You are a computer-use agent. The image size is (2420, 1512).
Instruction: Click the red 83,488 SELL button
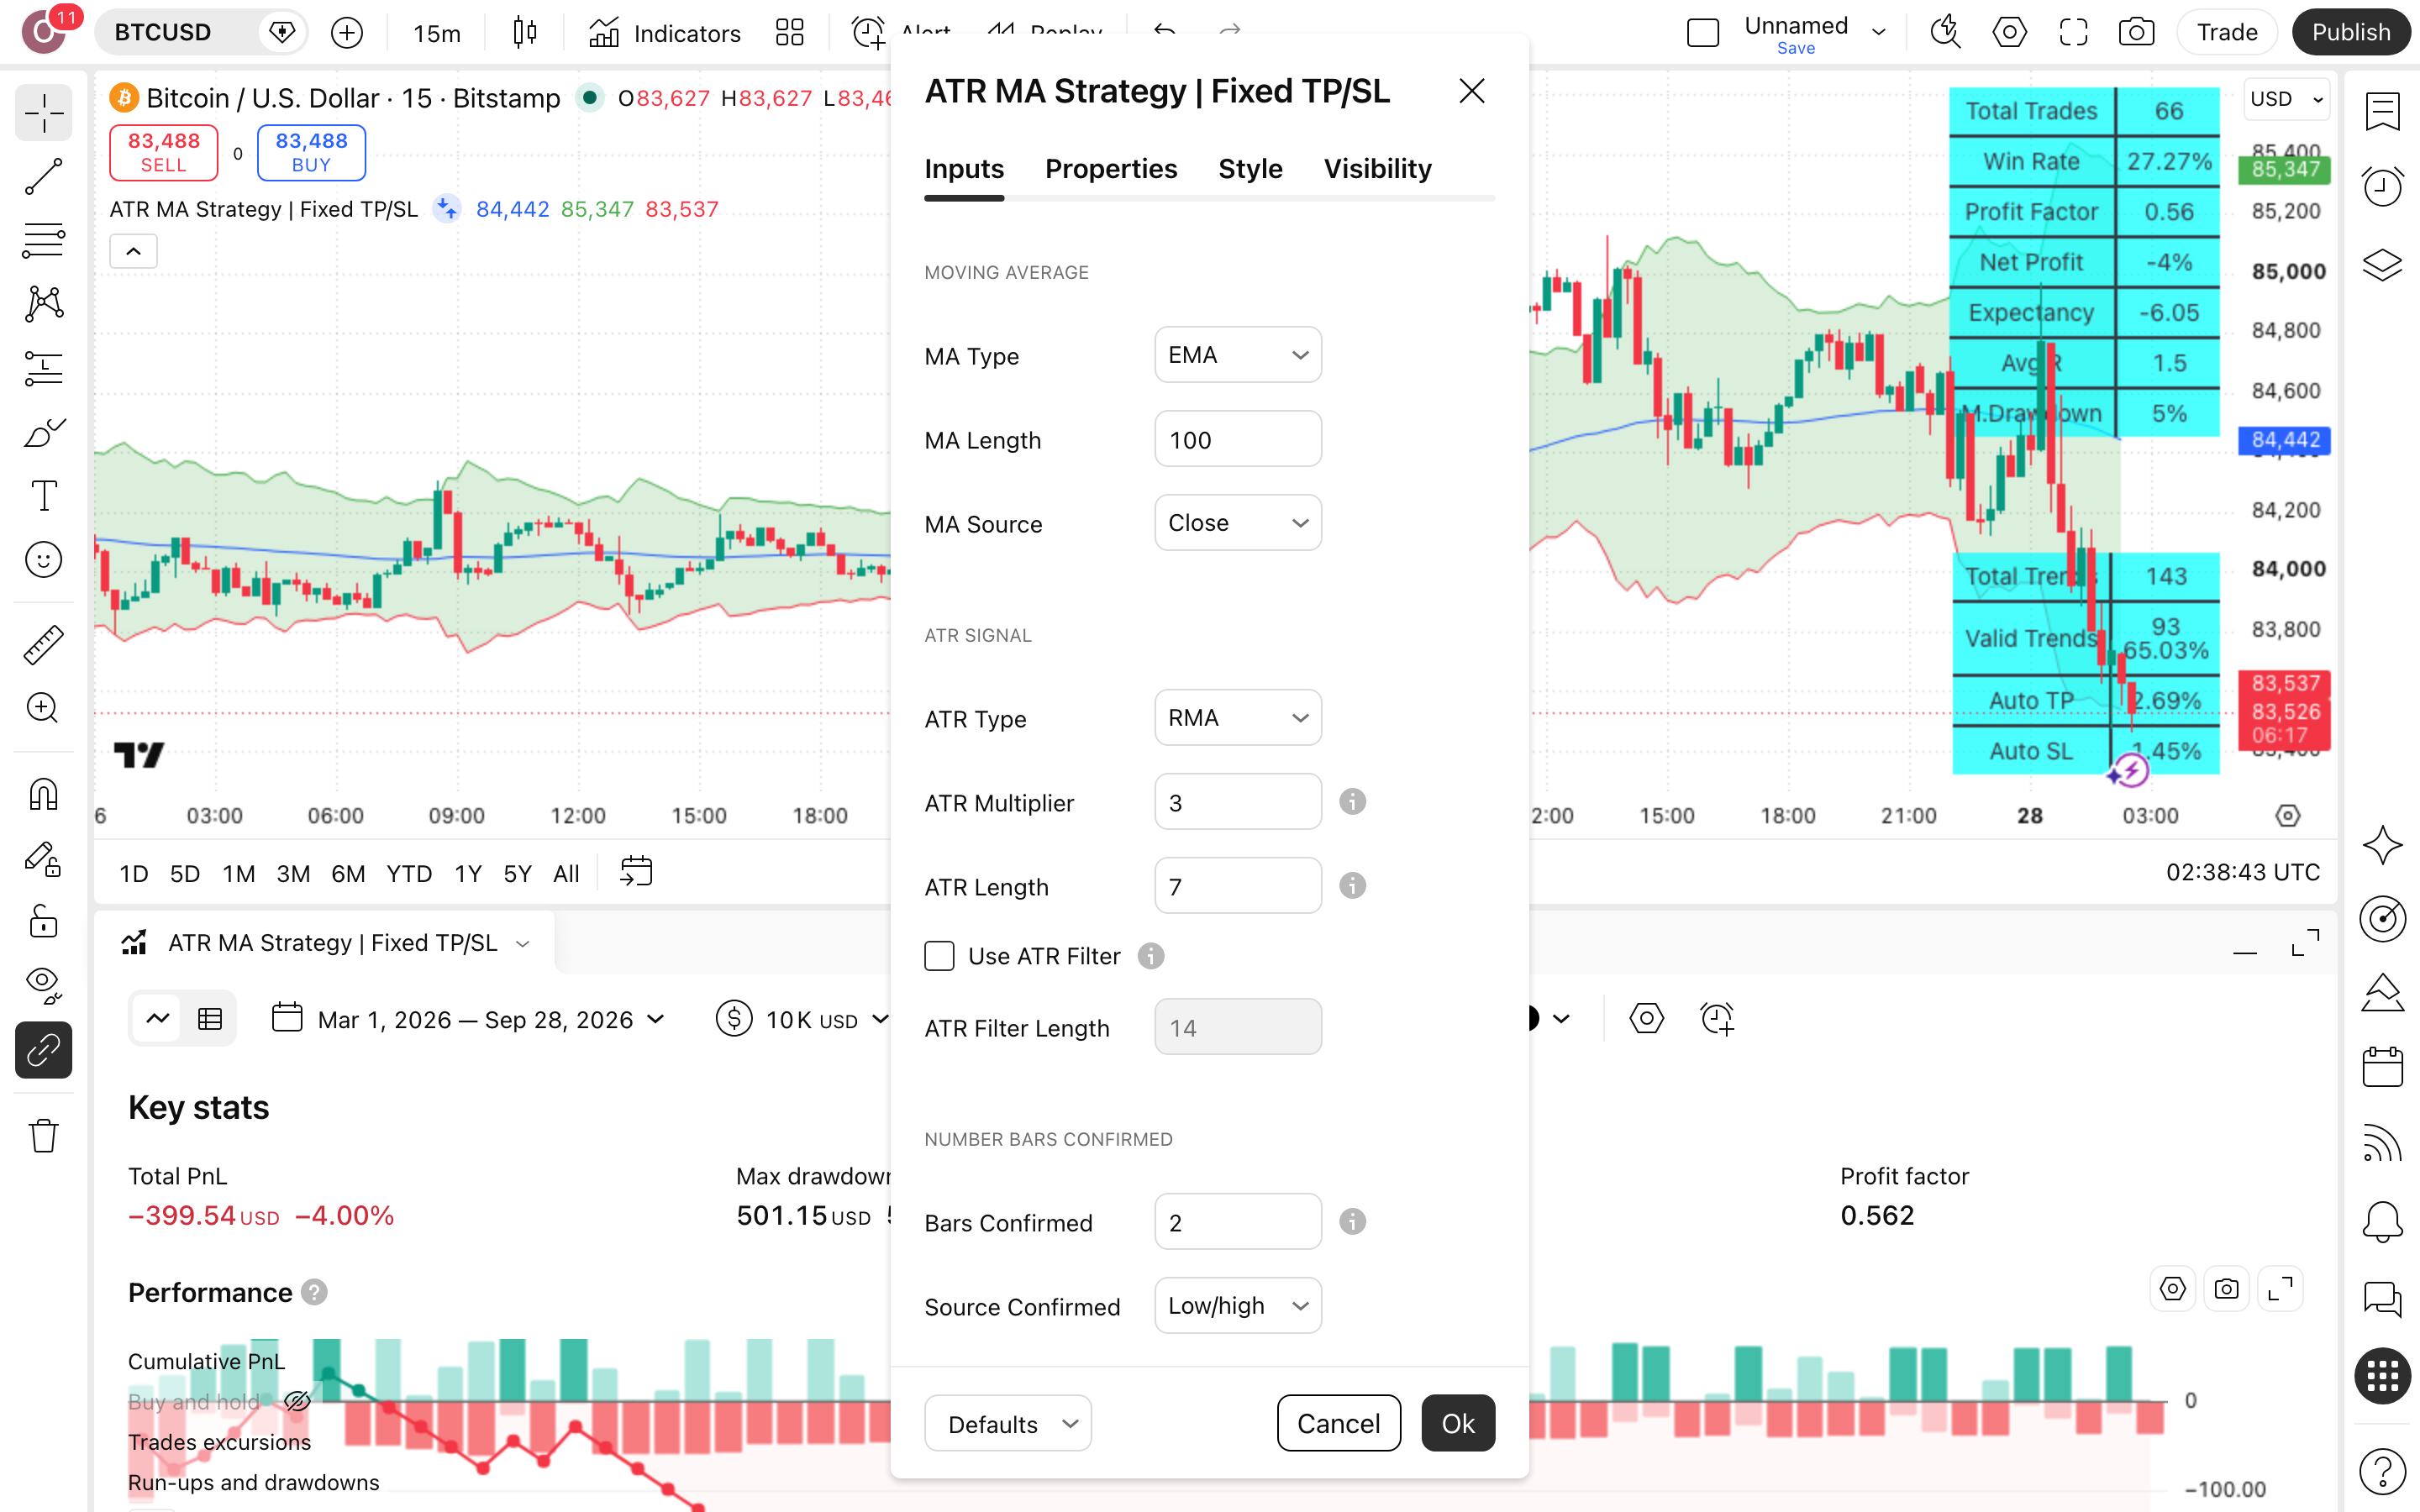coord(164,153)
